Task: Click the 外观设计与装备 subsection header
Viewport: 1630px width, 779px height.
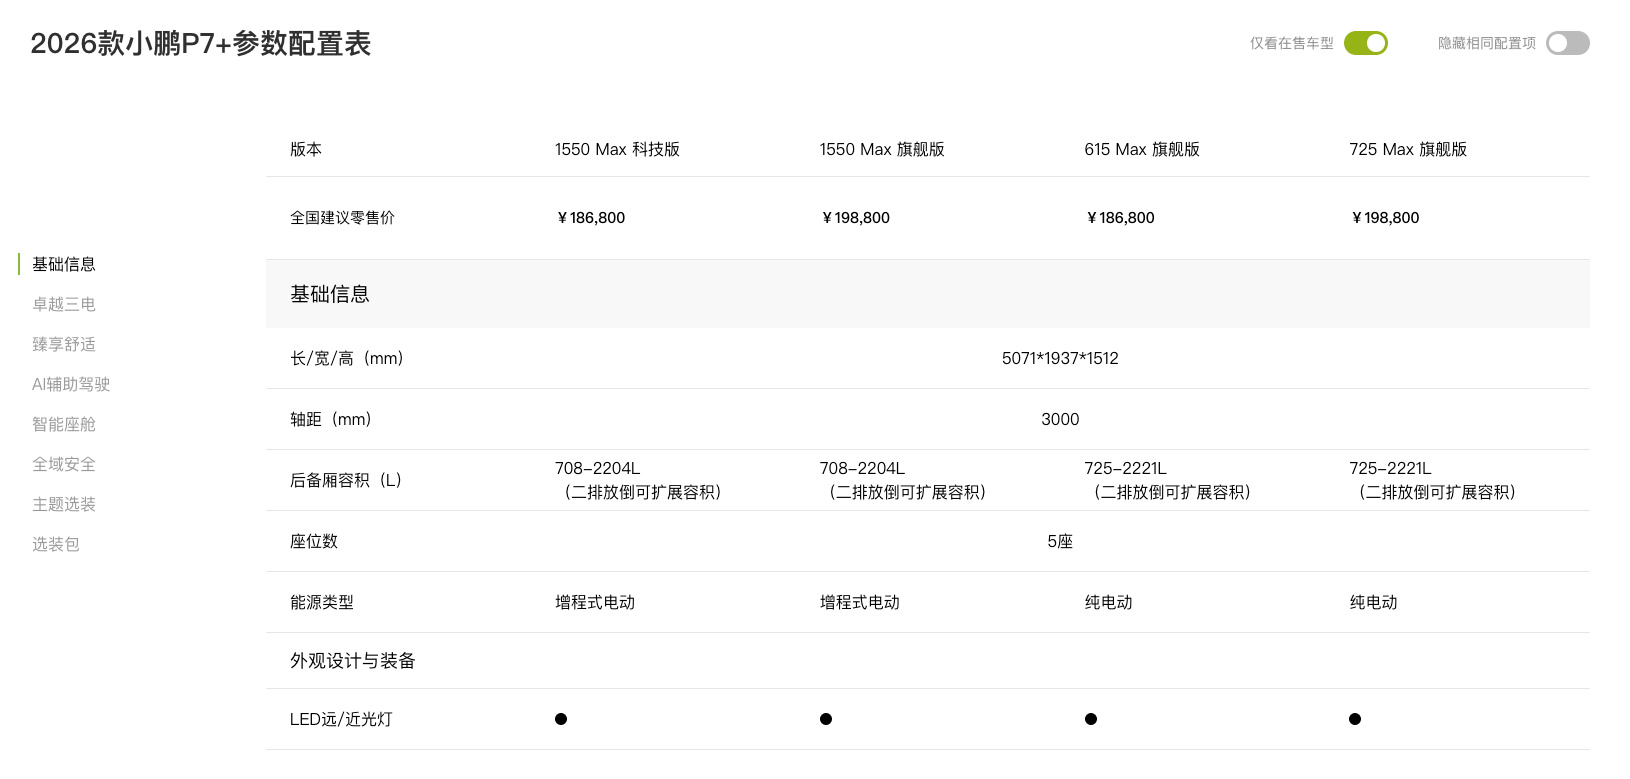Action: pos(353,661)
